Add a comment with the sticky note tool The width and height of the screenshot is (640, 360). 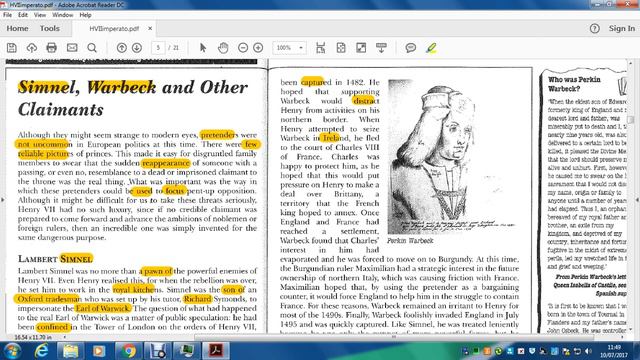411,48
